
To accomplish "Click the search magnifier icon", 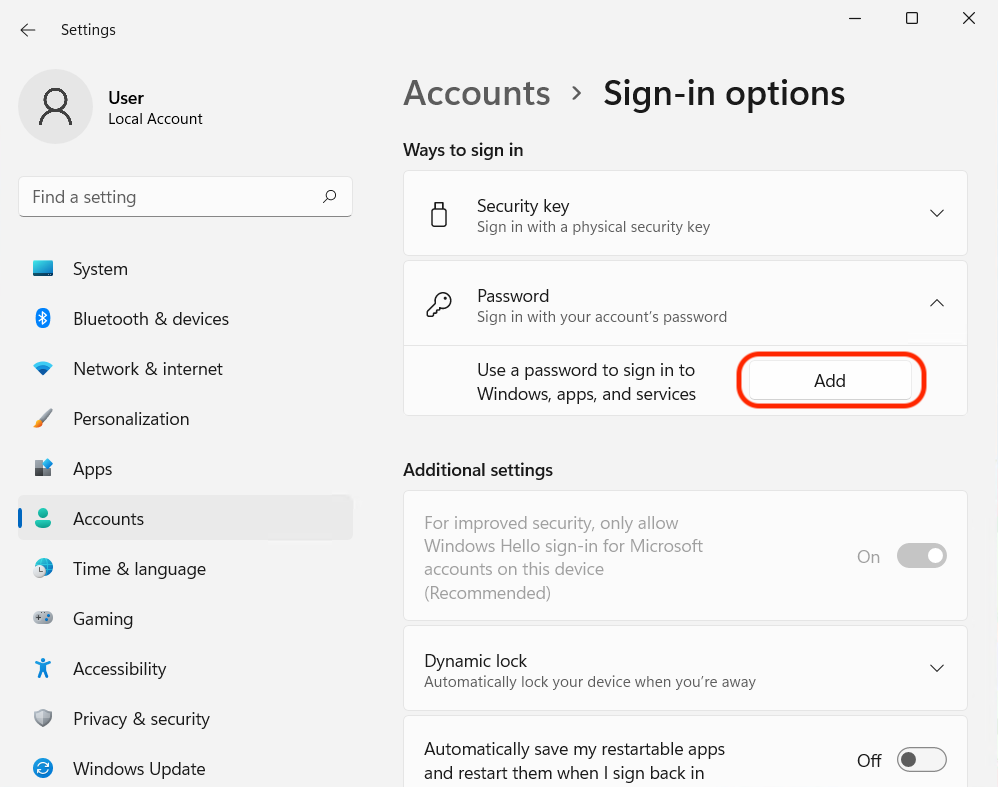I will (x=329, y=197).
